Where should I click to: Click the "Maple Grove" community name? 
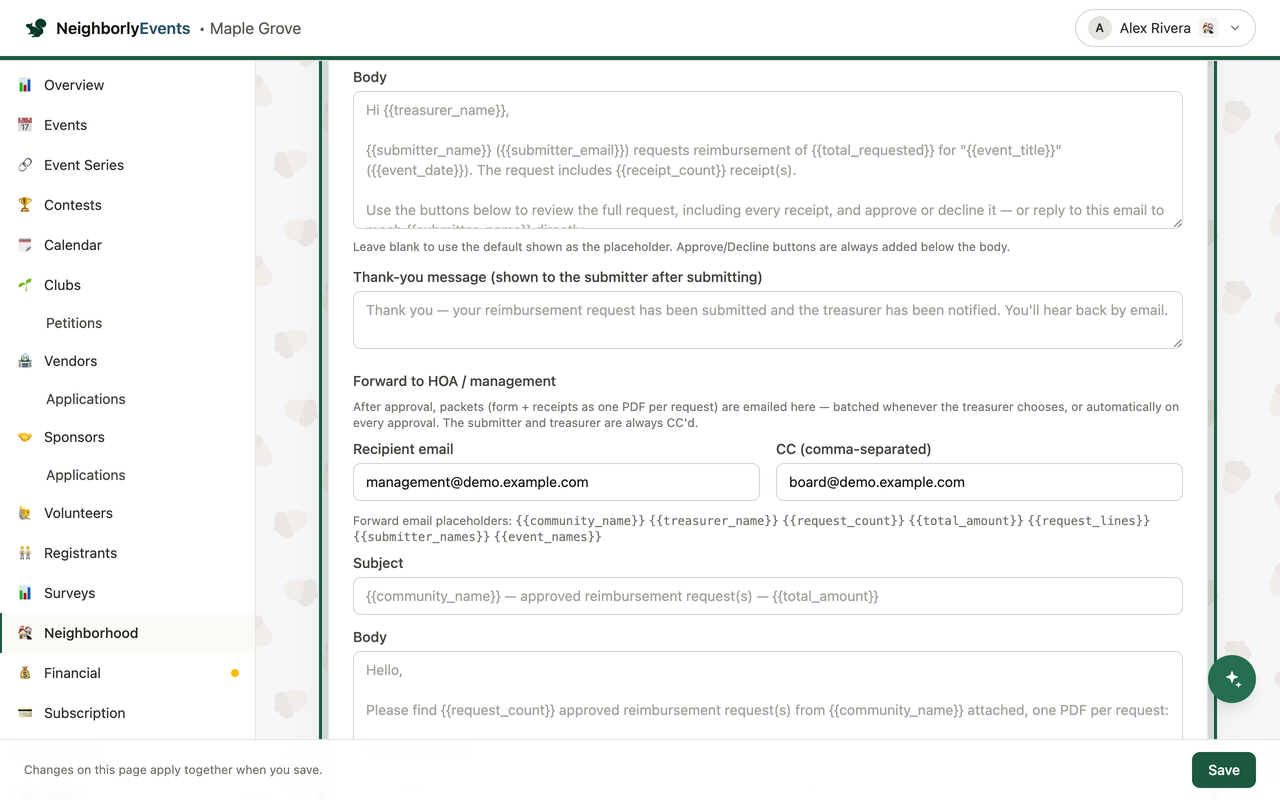255,28
